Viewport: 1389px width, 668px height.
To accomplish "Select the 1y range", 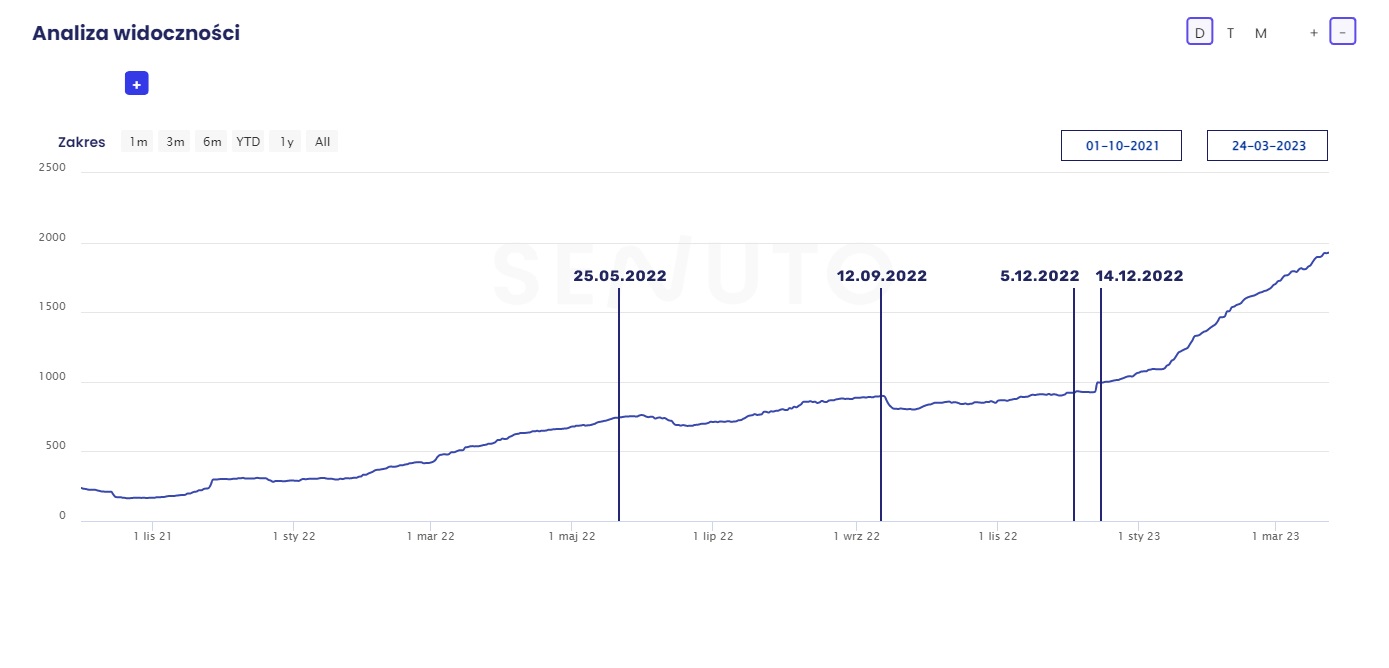I will pos(286,142).
